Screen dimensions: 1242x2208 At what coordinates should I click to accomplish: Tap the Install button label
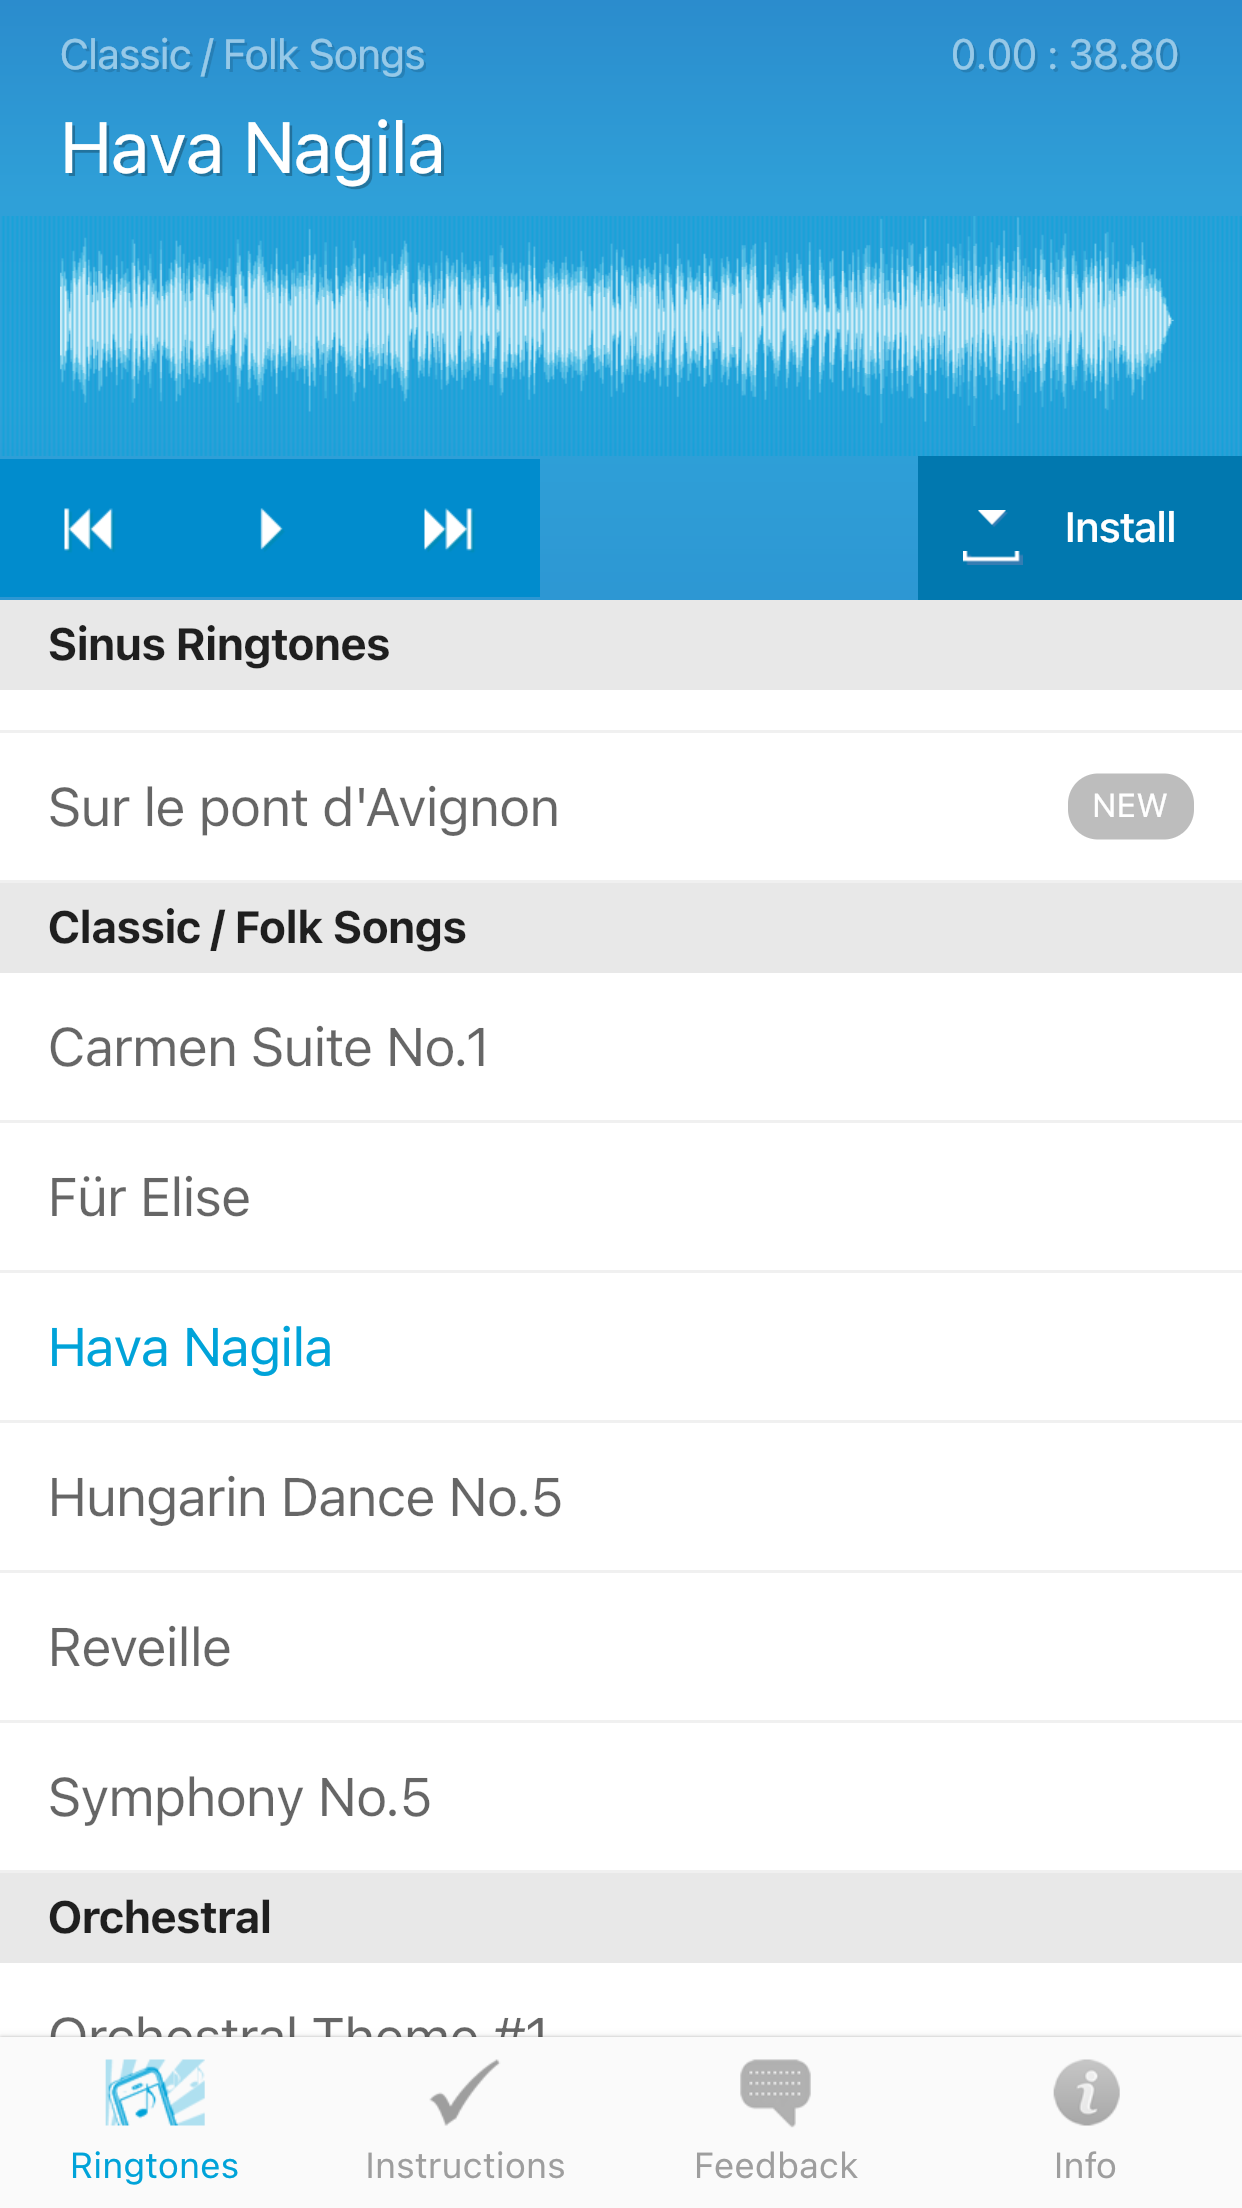tap(1120, 528)
